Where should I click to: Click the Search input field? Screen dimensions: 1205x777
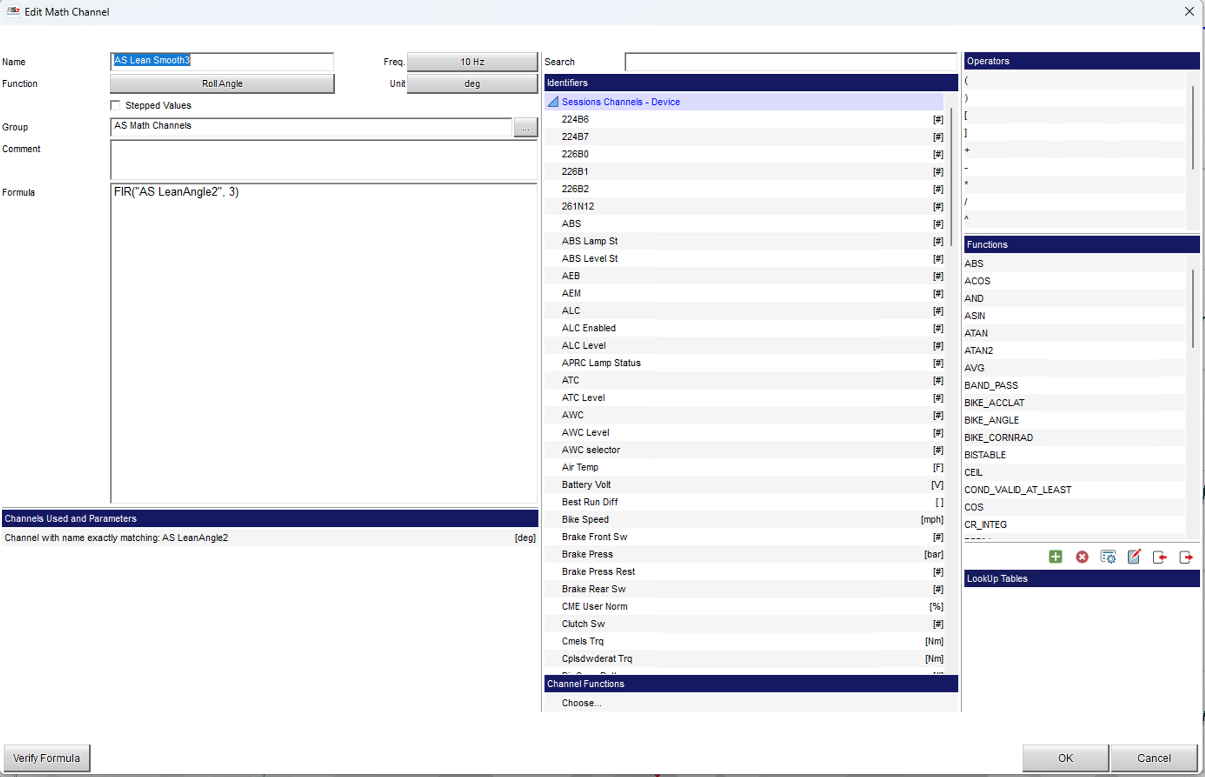pos(791,62)
